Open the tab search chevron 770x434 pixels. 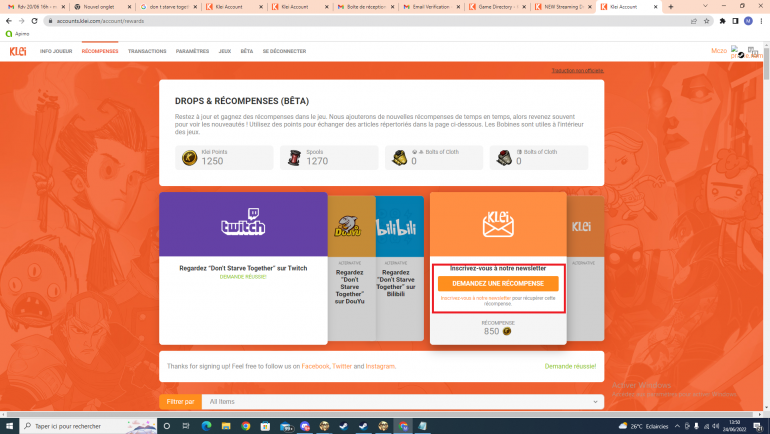705,6
